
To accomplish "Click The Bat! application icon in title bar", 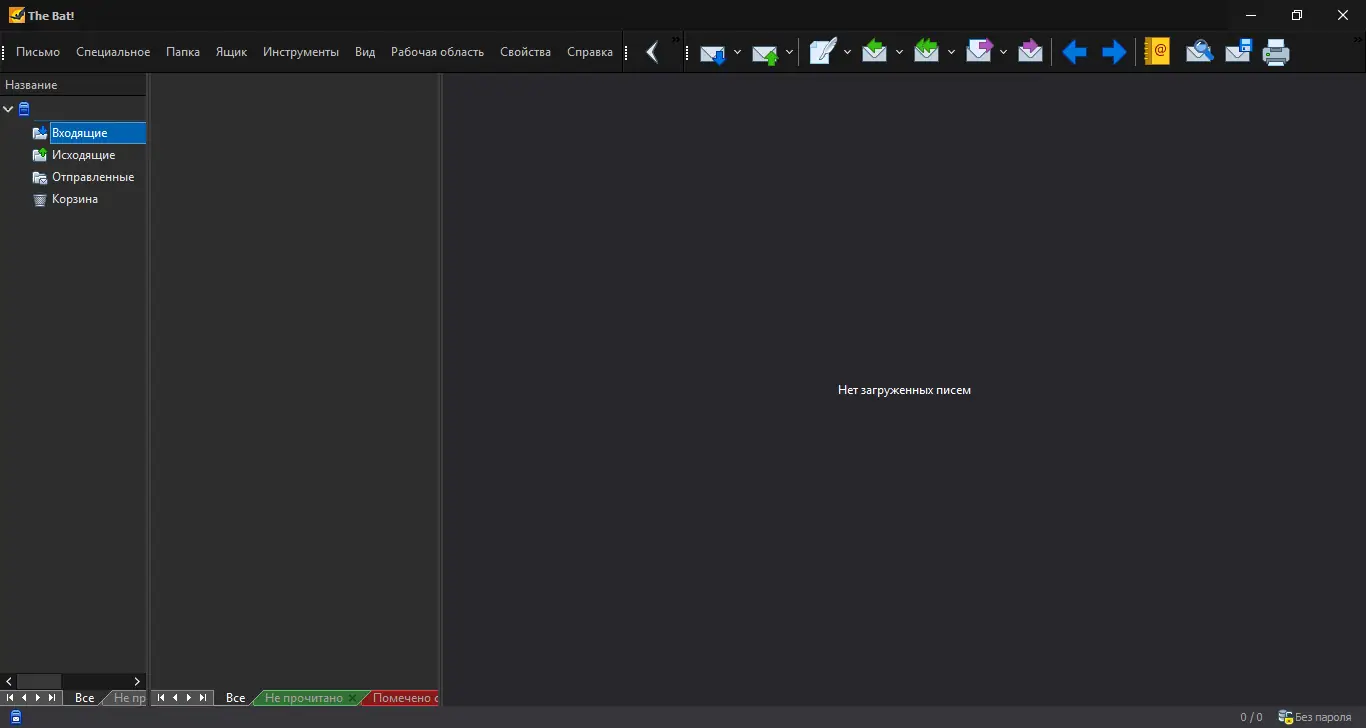I will coord(17,15).
